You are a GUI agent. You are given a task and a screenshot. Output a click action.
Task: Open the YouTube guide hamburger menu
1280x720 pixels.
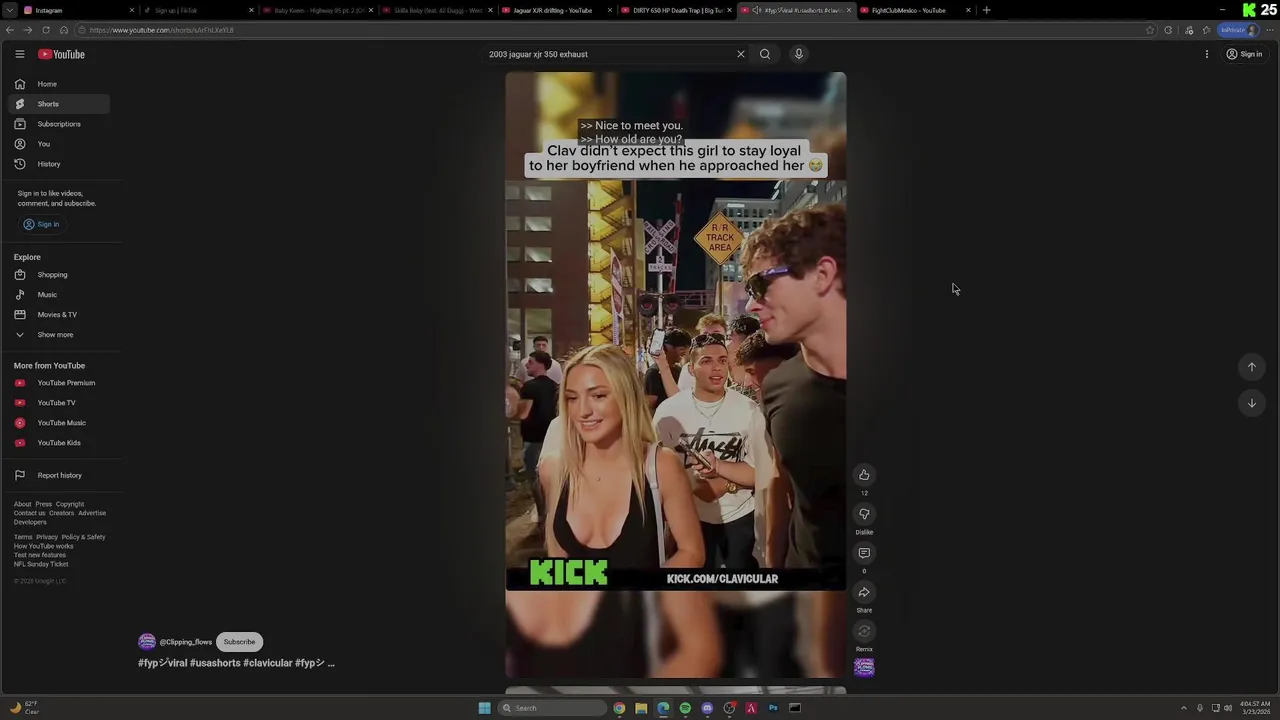19,54
